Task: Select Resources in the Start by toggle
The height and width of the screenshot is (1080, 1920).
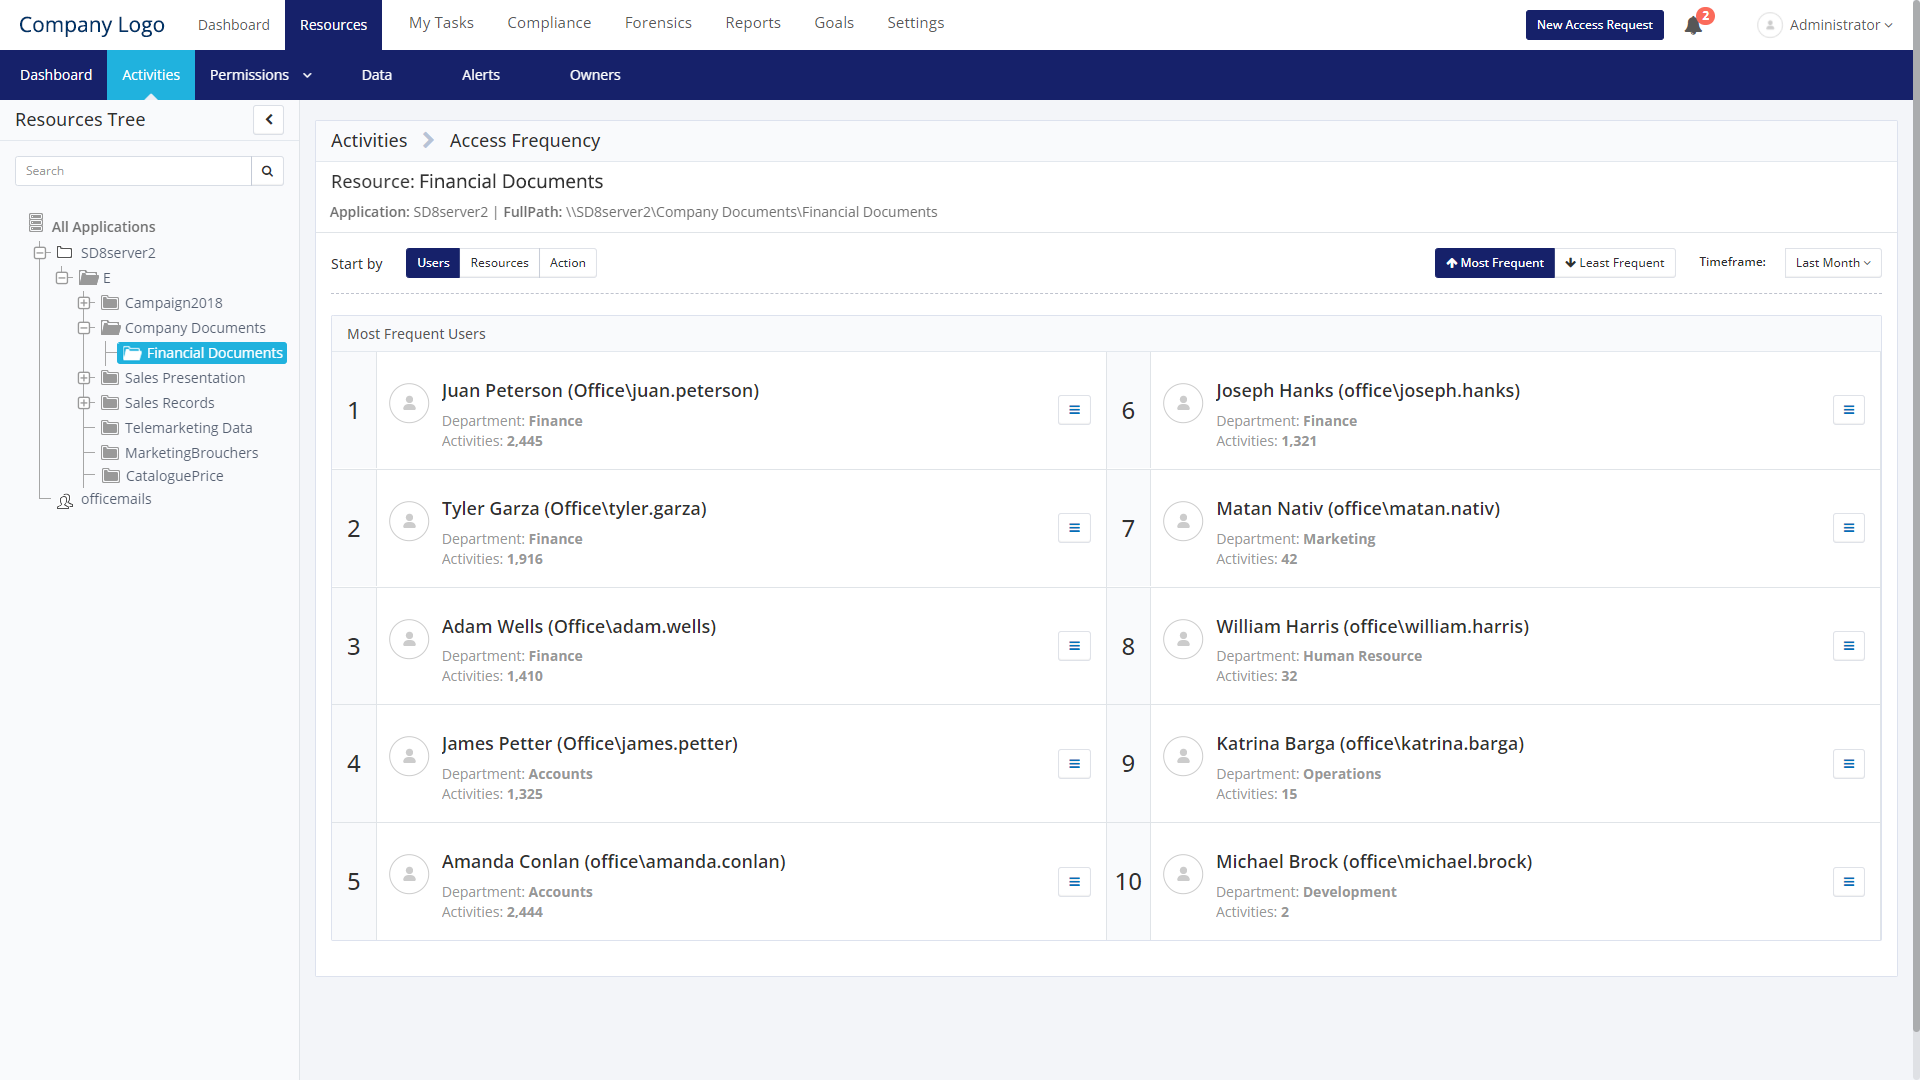Action: [499, 263]
